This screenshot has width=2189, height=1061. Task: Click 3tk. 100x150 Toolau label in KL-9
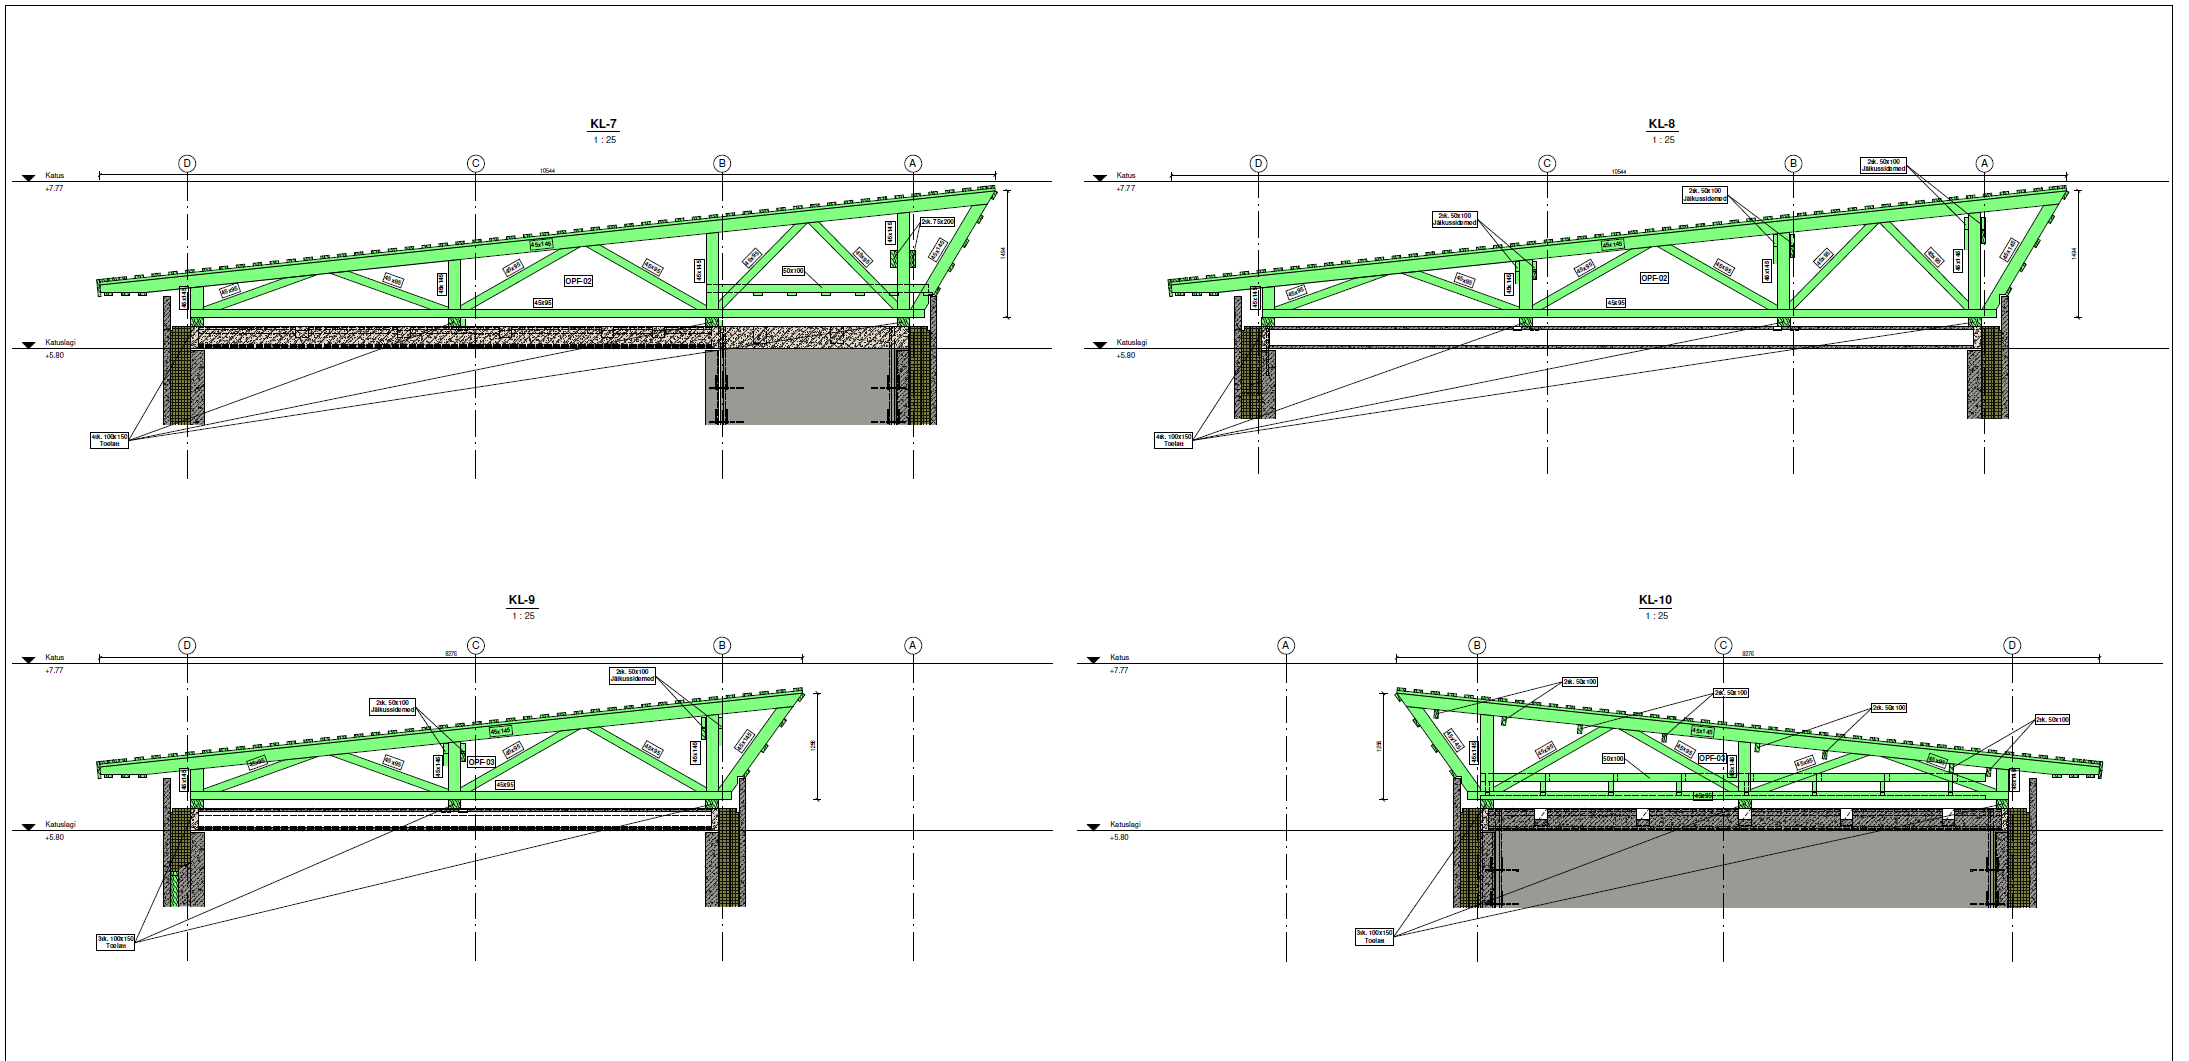(x=115, y=942)
